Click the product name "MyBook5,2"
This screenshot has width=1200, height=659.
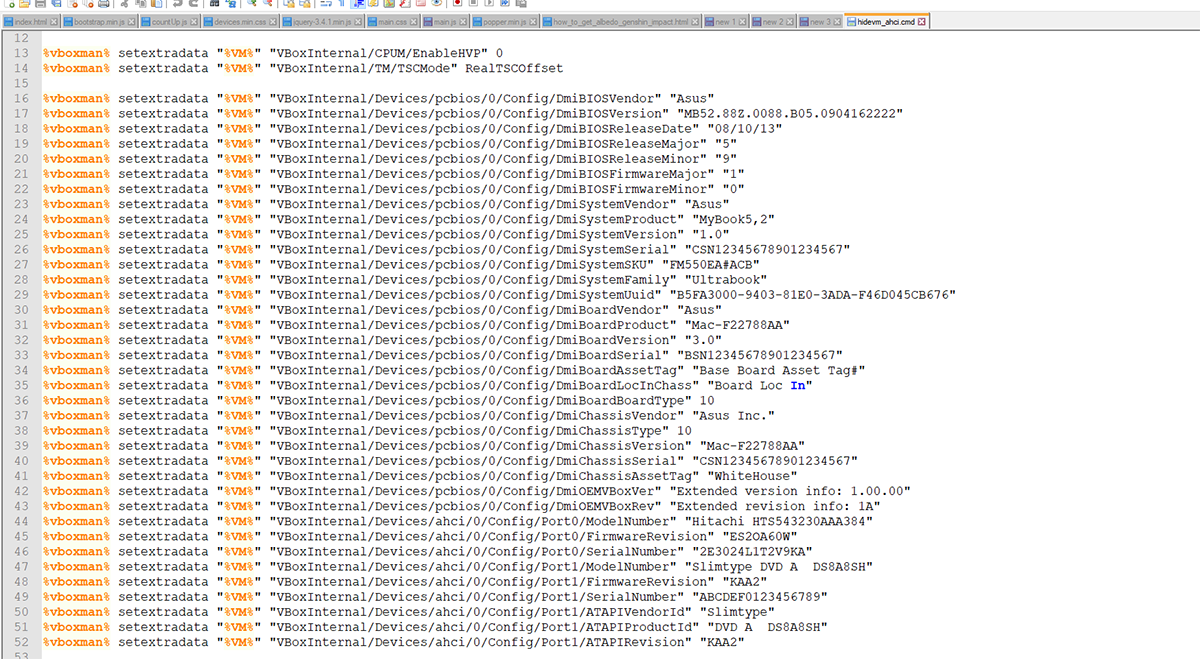click(x=735, y=219)
